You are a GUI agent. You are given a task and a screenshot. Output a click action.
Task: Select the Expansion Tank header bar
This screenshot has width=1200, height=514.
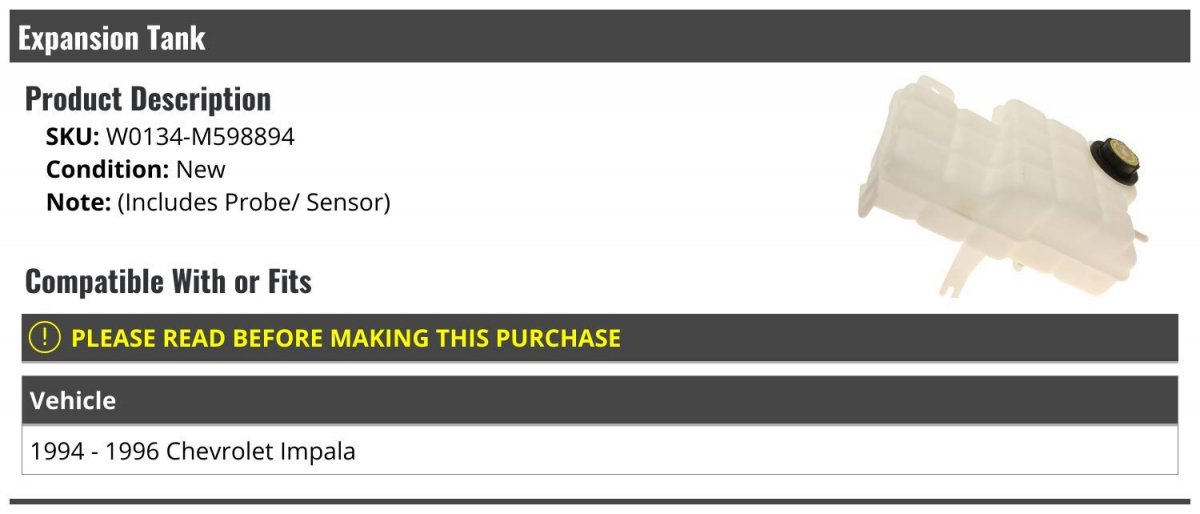pyautogui.click(x=600, y=37)
